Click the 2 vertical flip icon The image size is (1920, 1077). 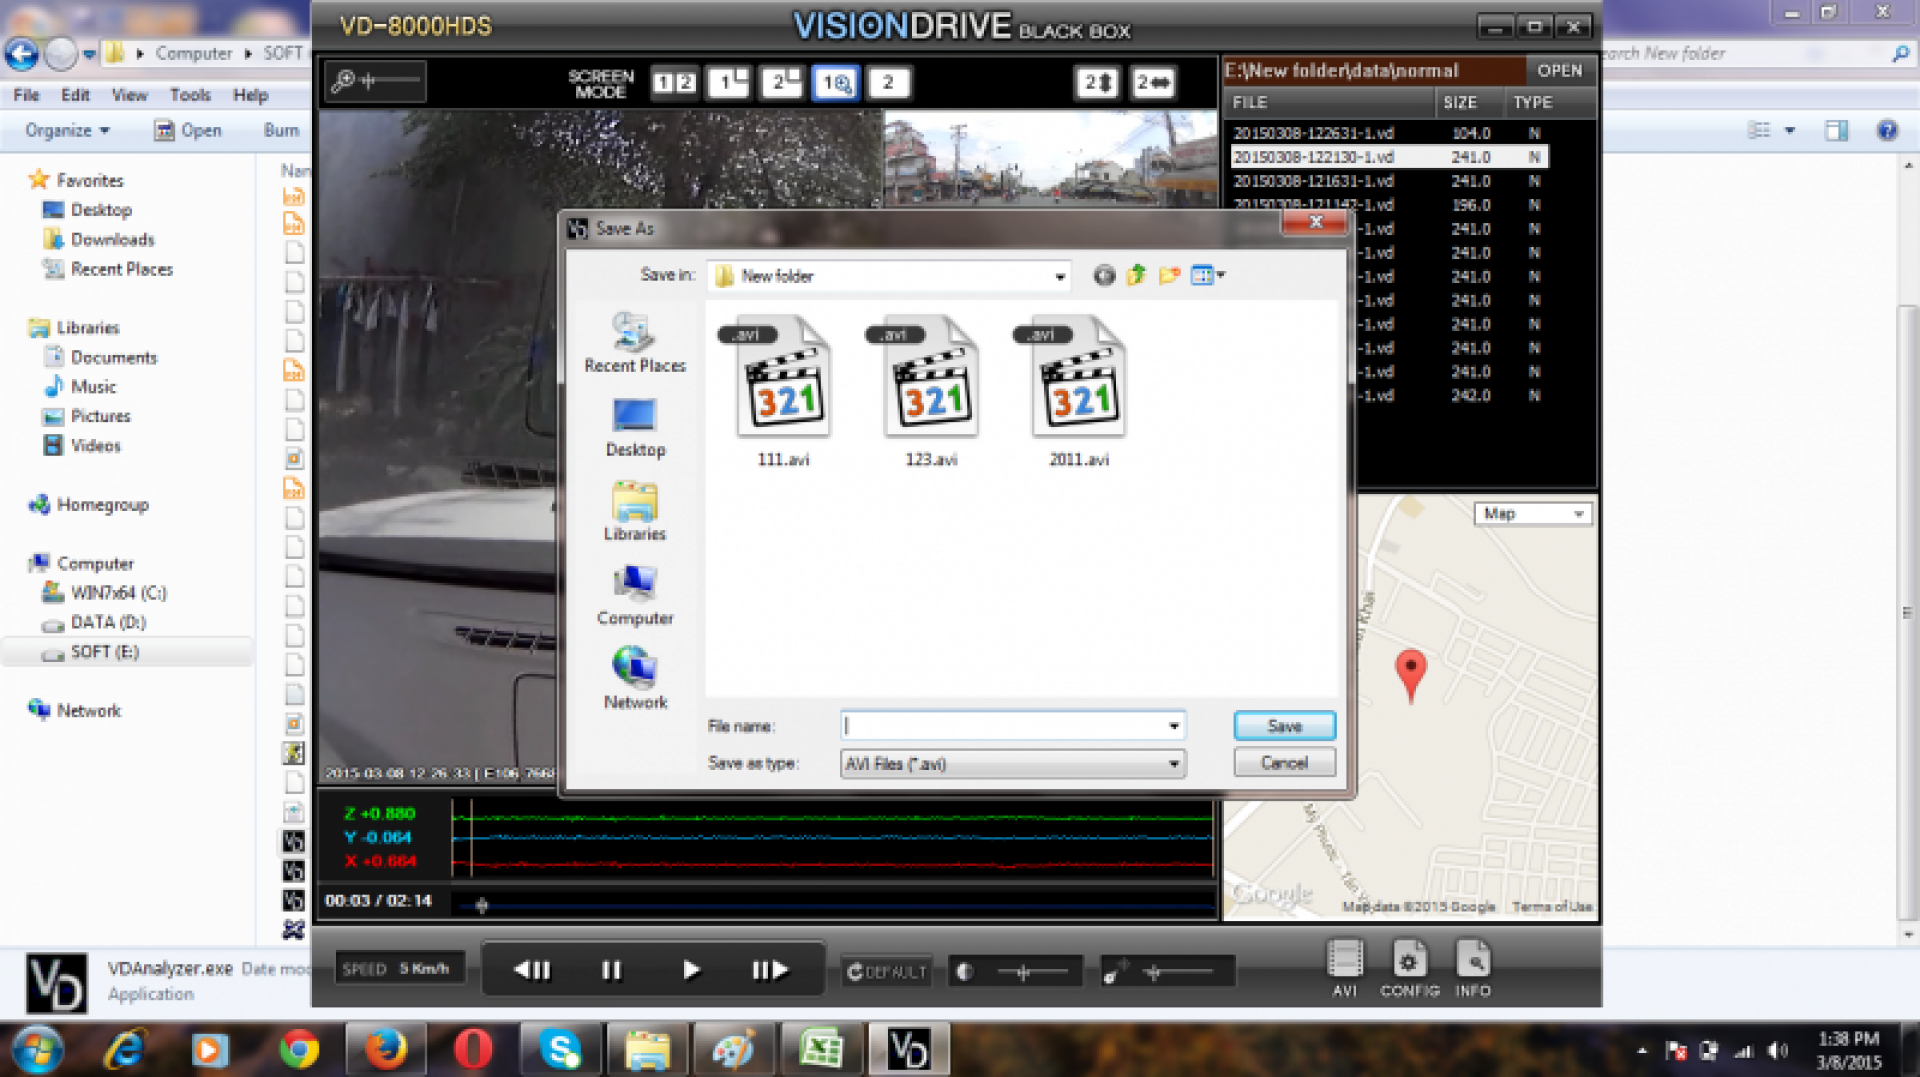(1097, 82)
